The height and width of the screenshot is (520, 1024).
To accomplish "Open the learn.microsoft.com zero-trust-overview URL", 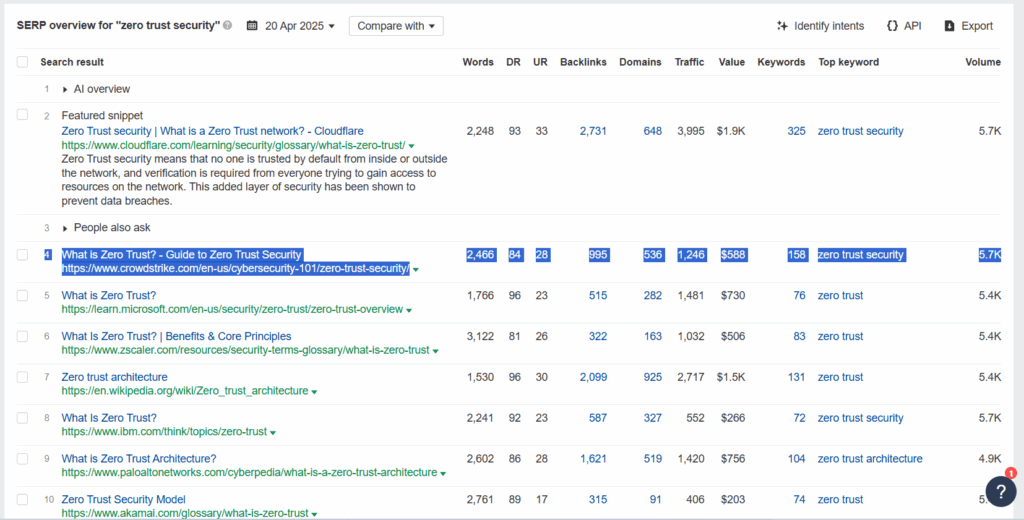I will coord(232,309).
